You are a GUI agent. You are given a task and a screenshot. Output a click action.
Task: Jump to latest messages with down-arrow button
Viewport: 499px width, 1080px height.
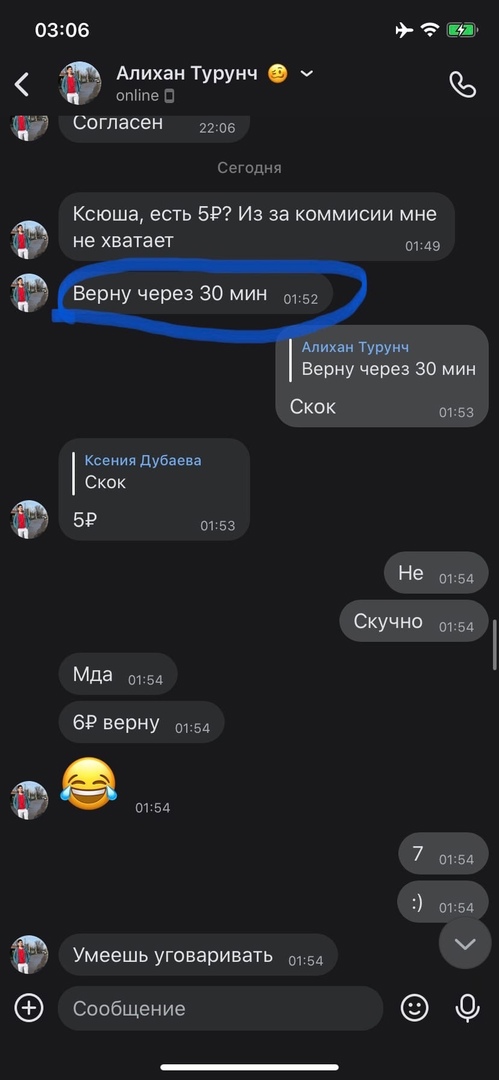[465, 944]
